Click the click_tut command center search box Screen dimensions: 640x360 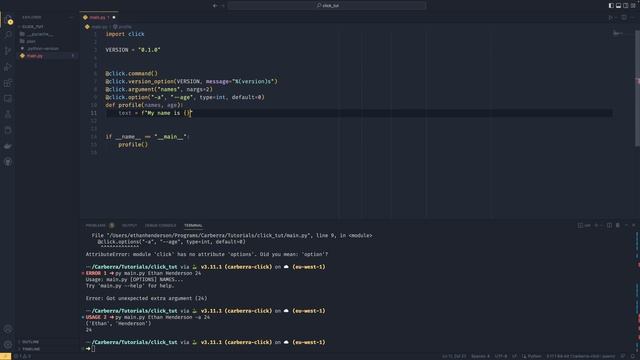[x=327, y=5]
